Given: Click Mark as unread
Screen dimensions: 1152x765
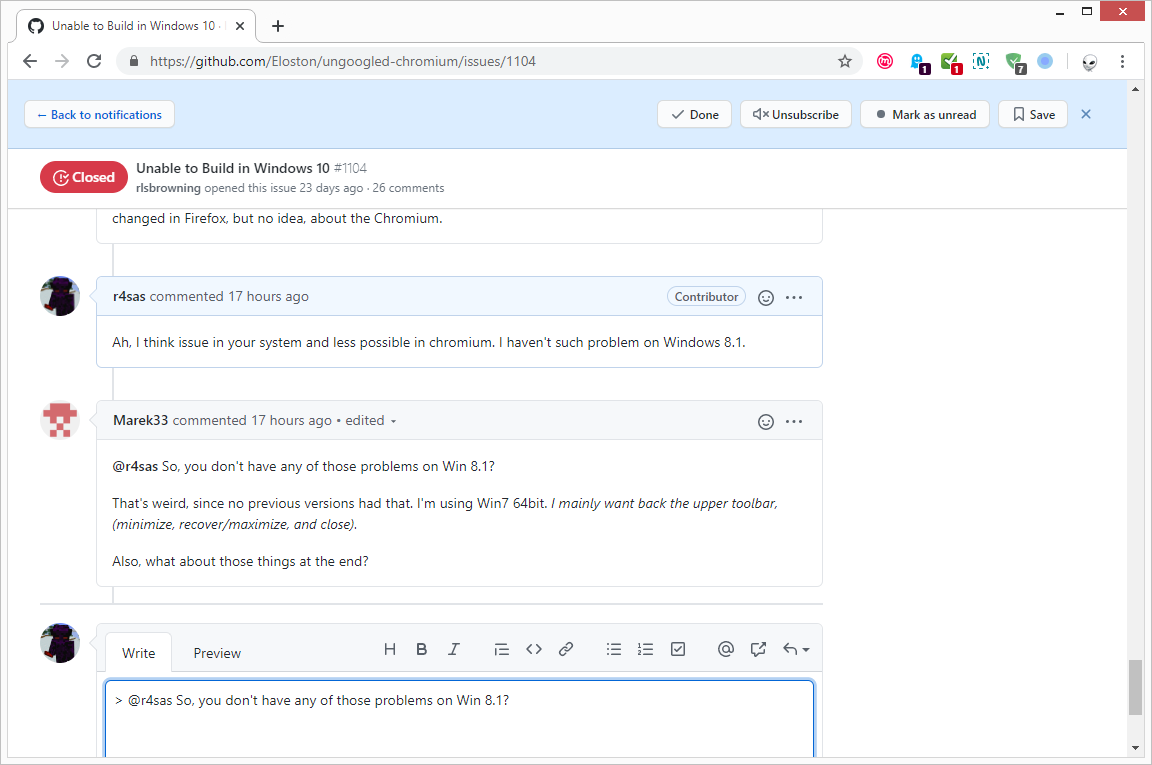Looking at the screenshot, I should point(925,115).
